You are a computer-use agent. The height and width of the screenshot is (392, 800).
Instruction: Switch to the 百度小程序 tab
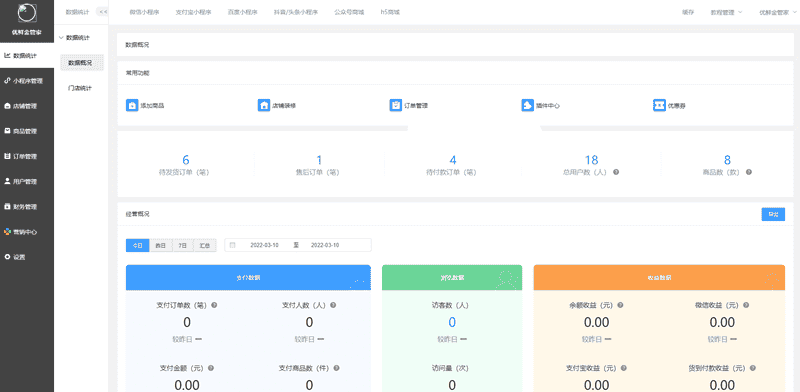243,12
